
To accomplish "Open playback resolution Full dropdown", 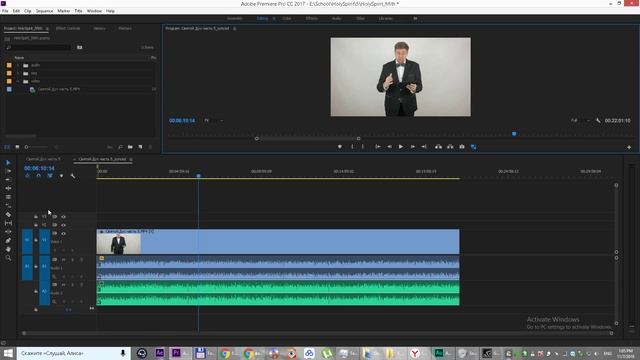I will 580,120.
